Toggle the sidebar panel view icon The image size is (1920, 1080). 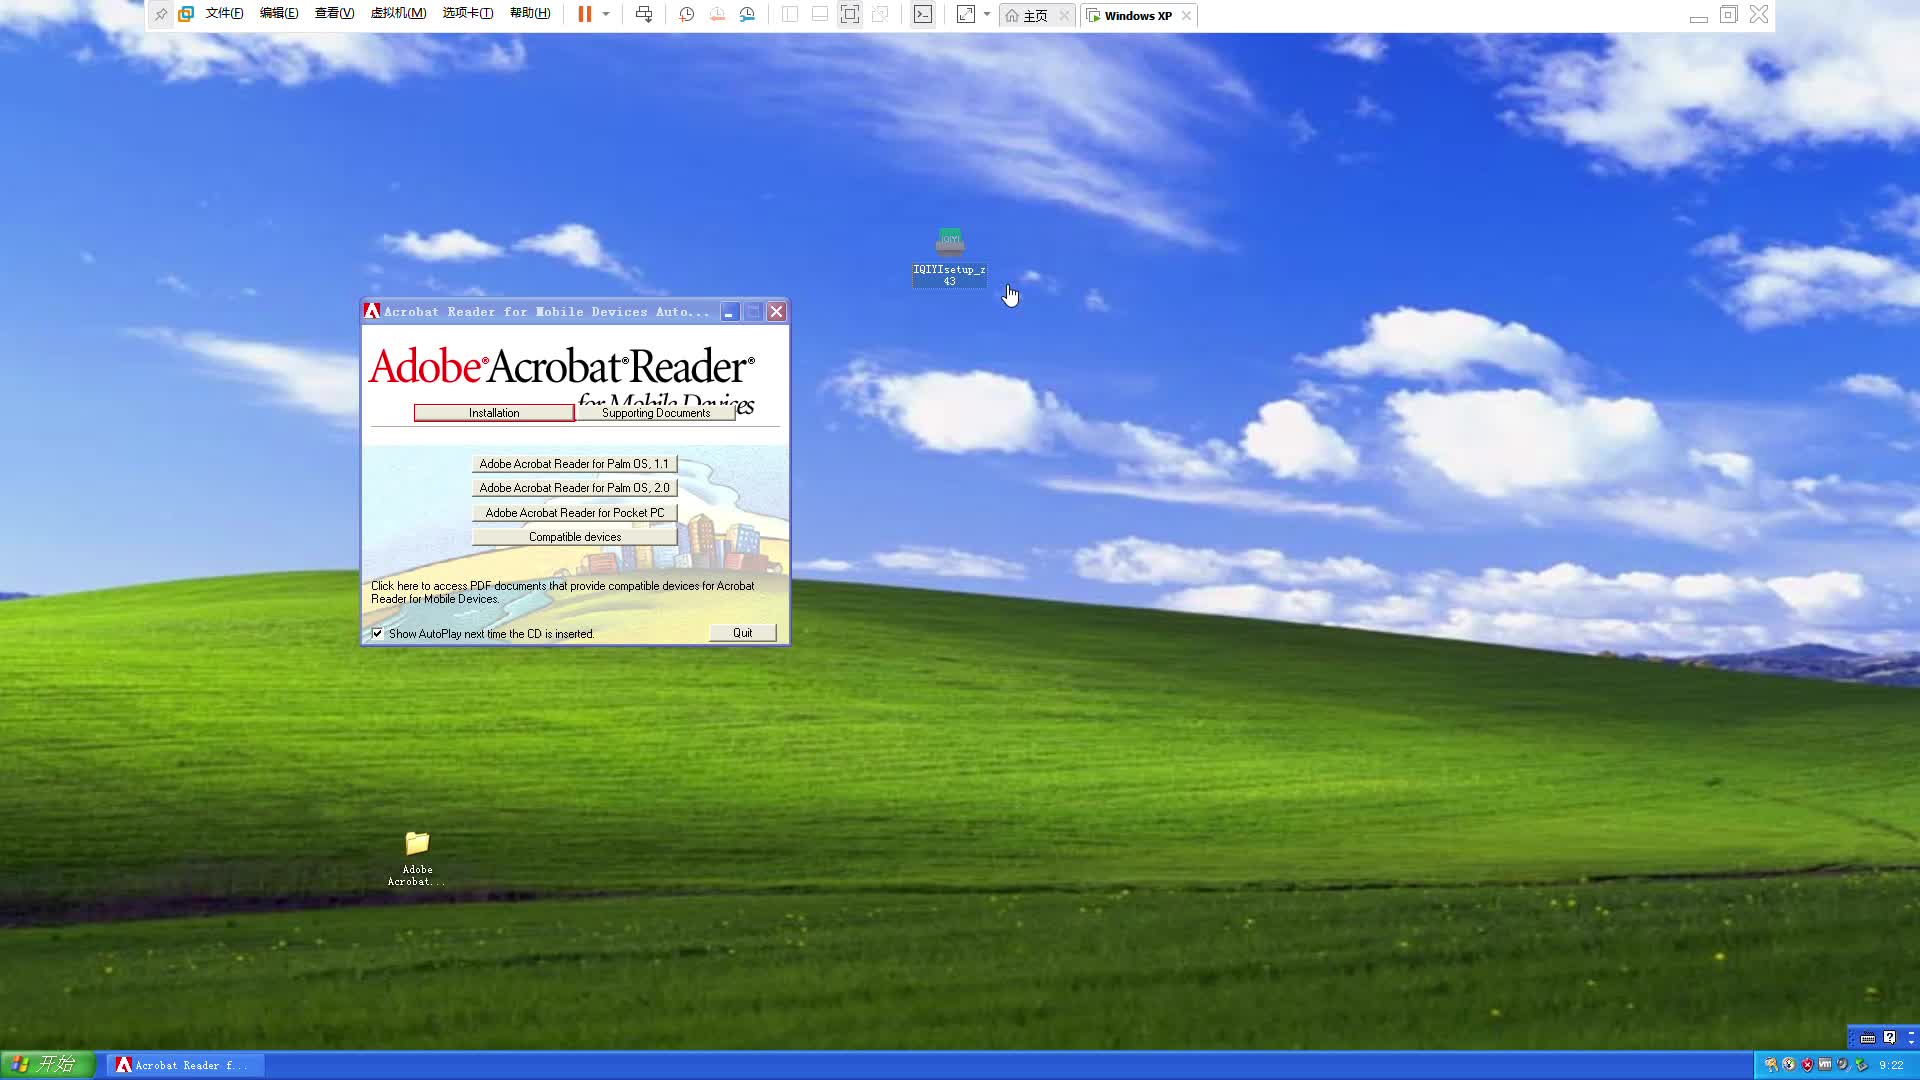[x=789, y=14]
